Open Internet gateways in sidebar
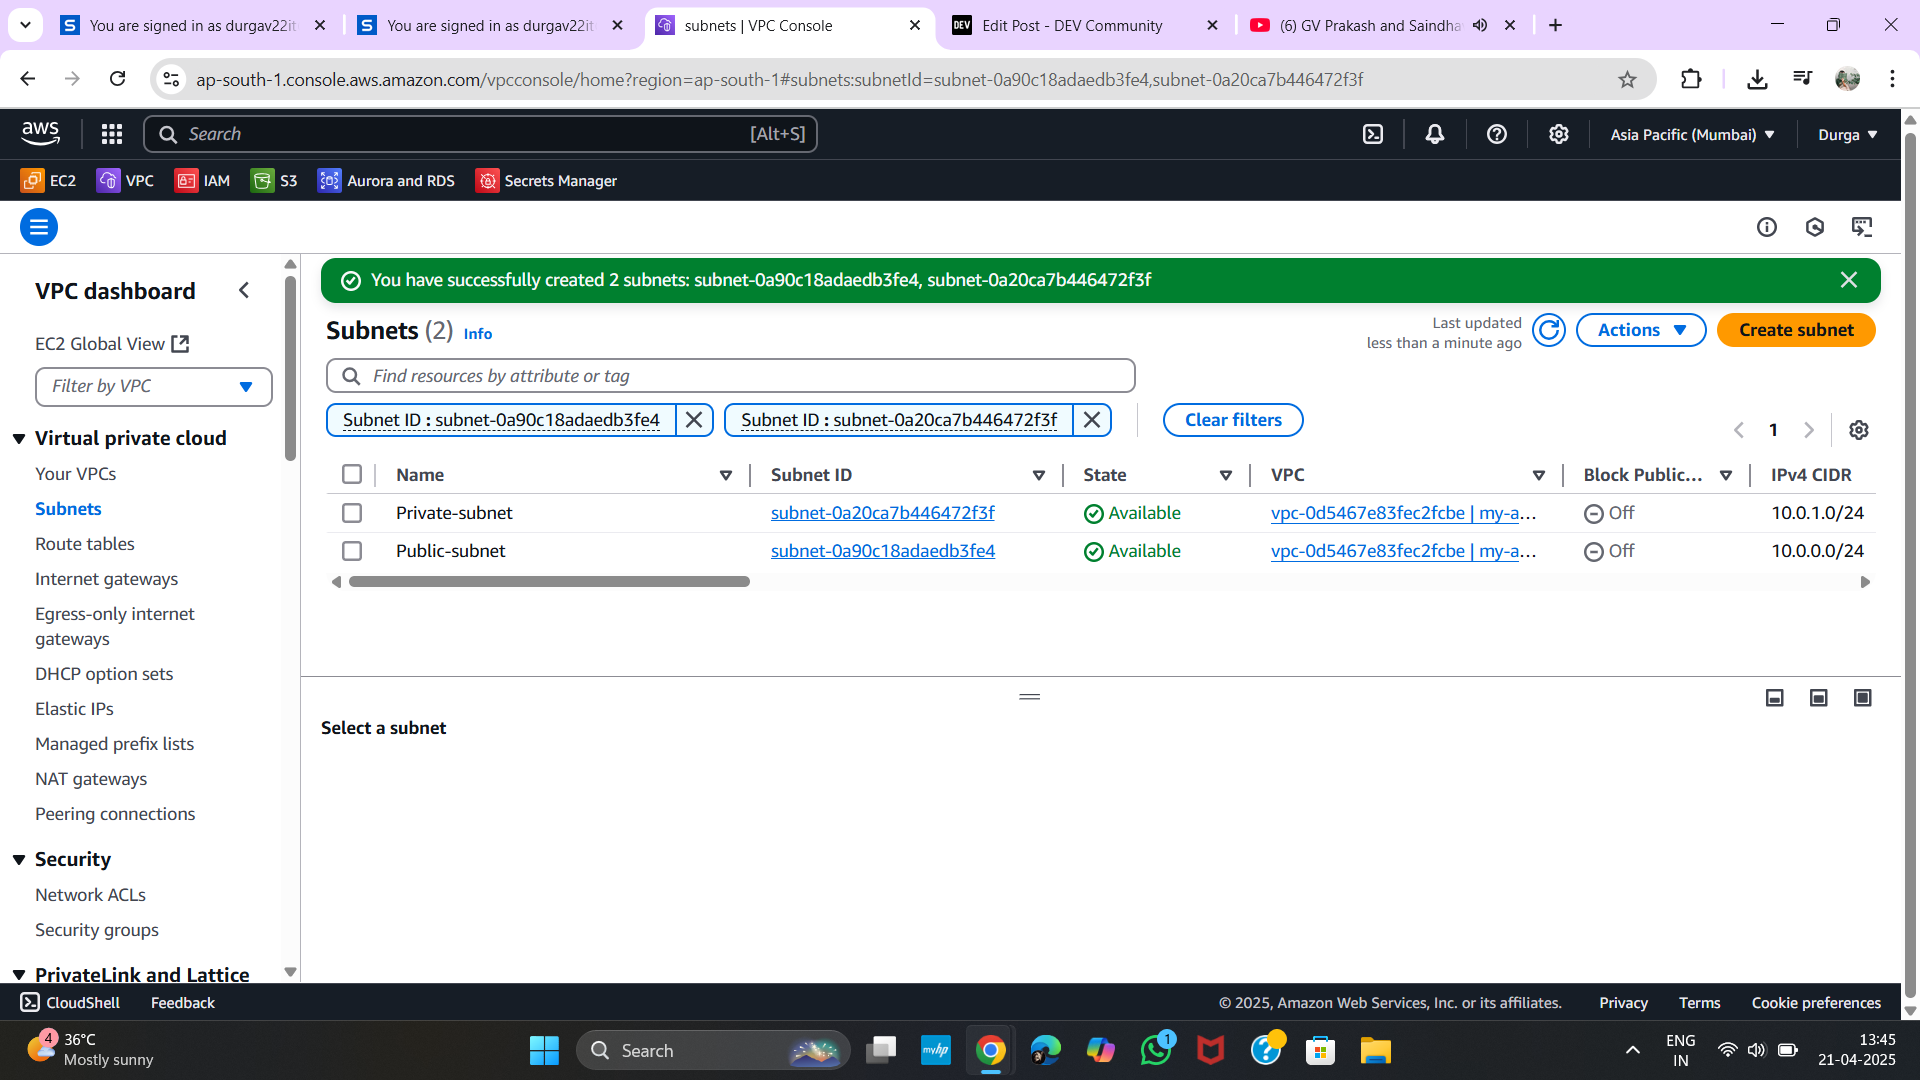 [x=107, y=579]
